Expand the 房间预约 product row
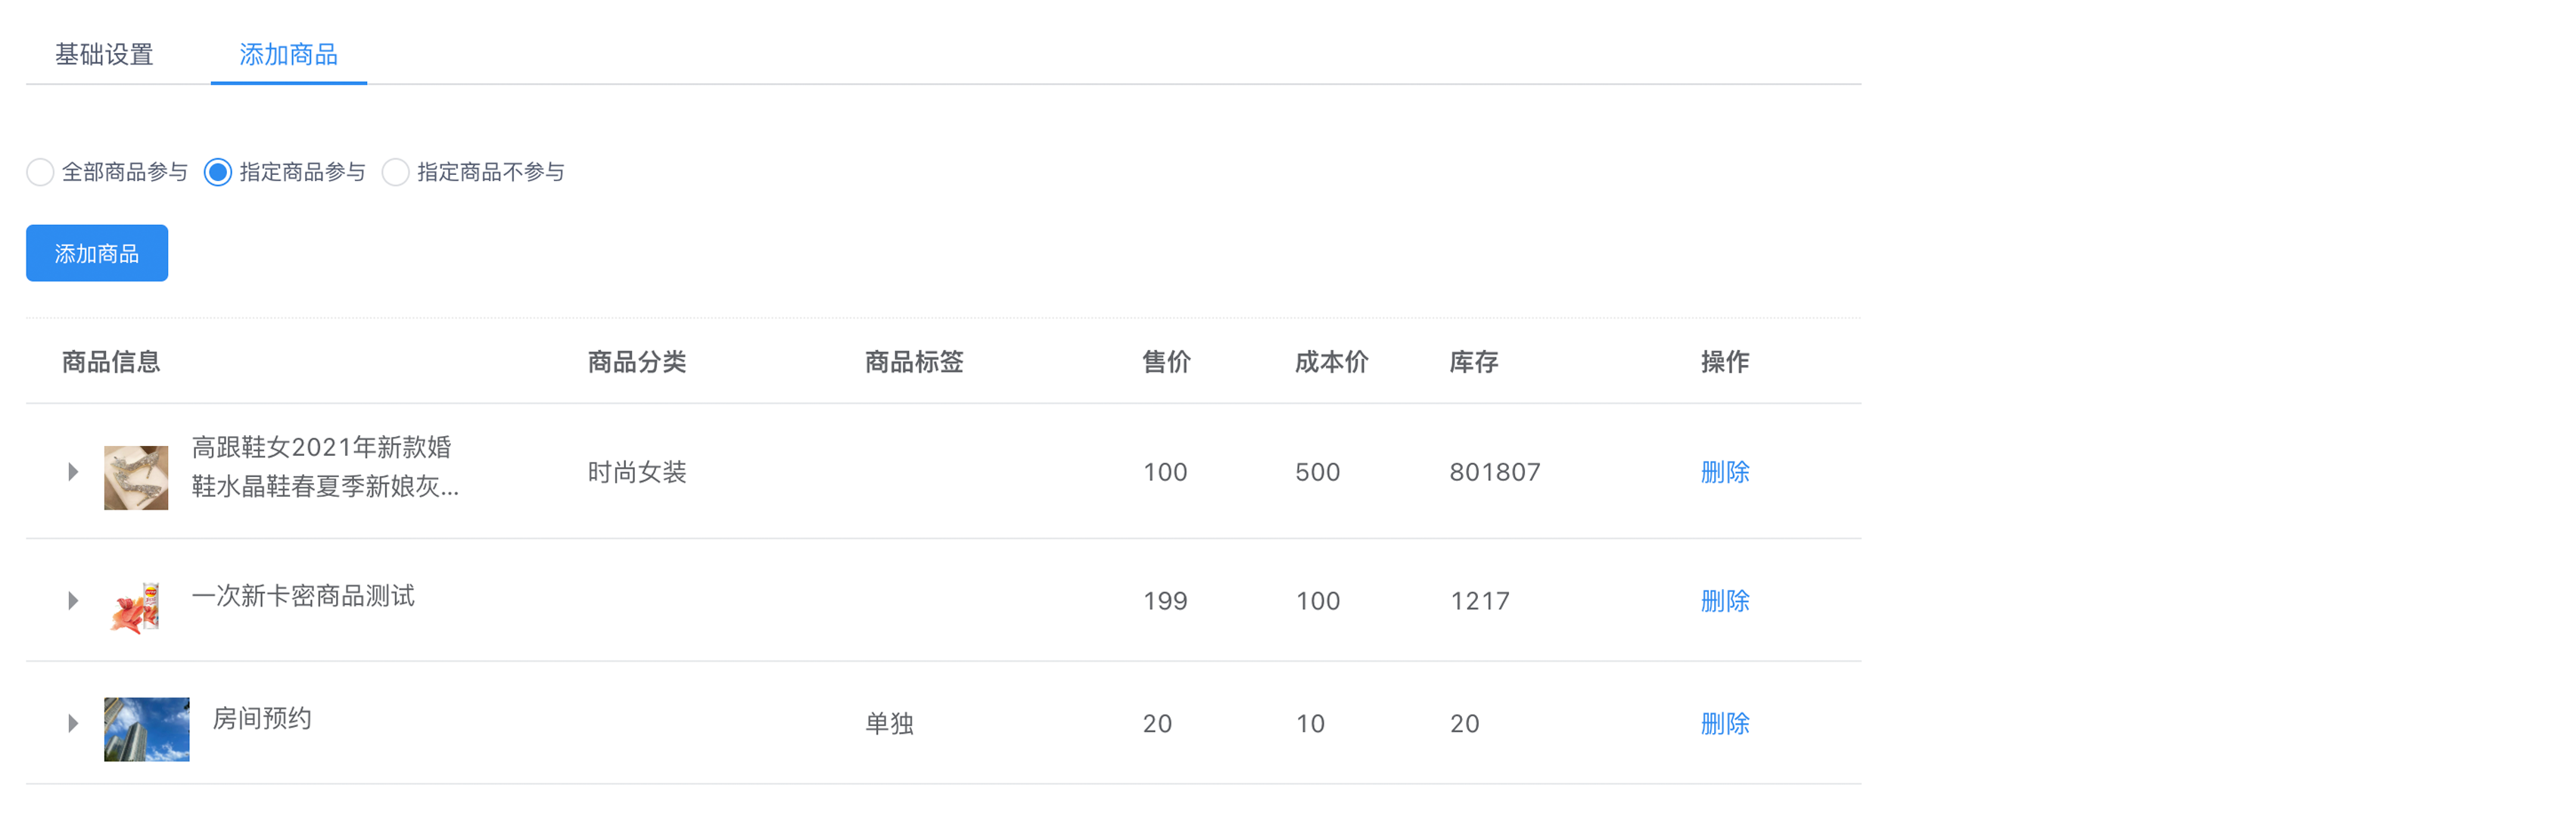 73,723
